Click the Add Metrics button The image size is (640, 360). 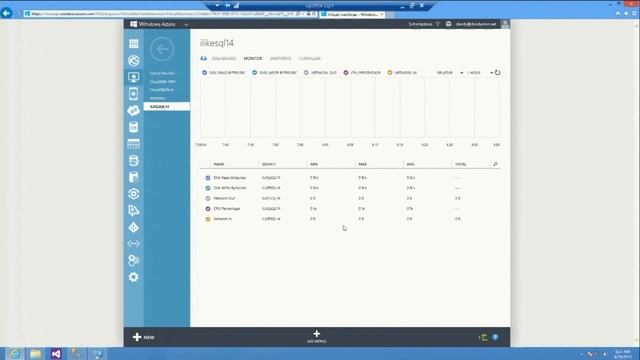pyautogui.click(x=316, y=337)
